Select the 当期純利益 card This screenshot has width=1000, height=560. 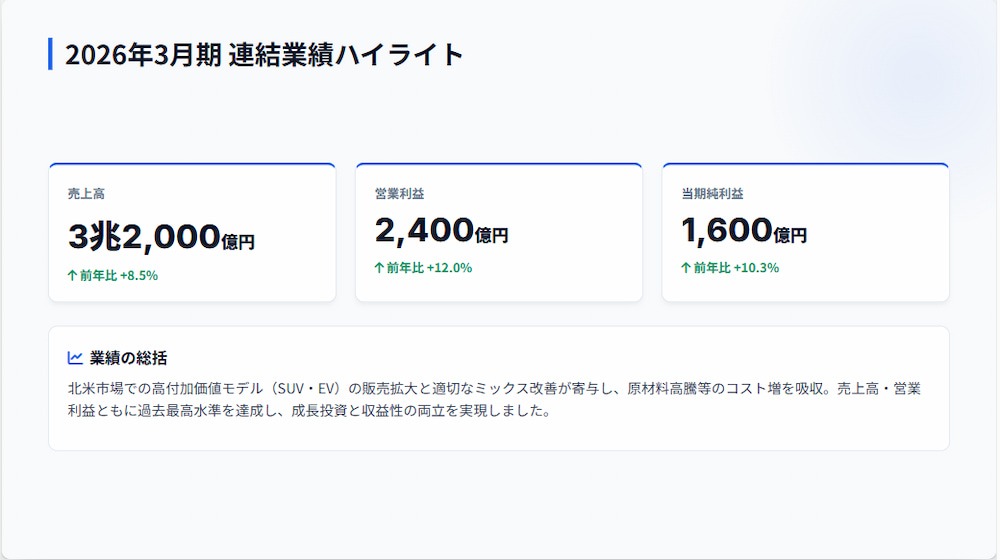pos(805,232)
